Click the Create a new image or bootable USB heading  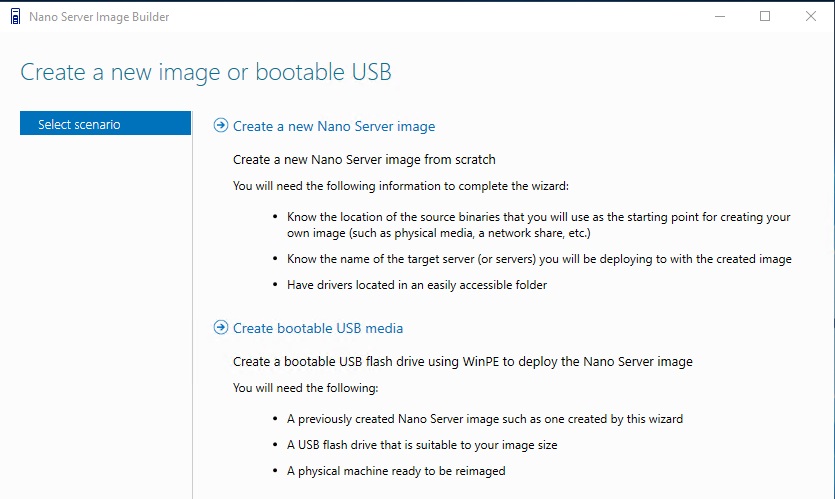pos(206,72)
